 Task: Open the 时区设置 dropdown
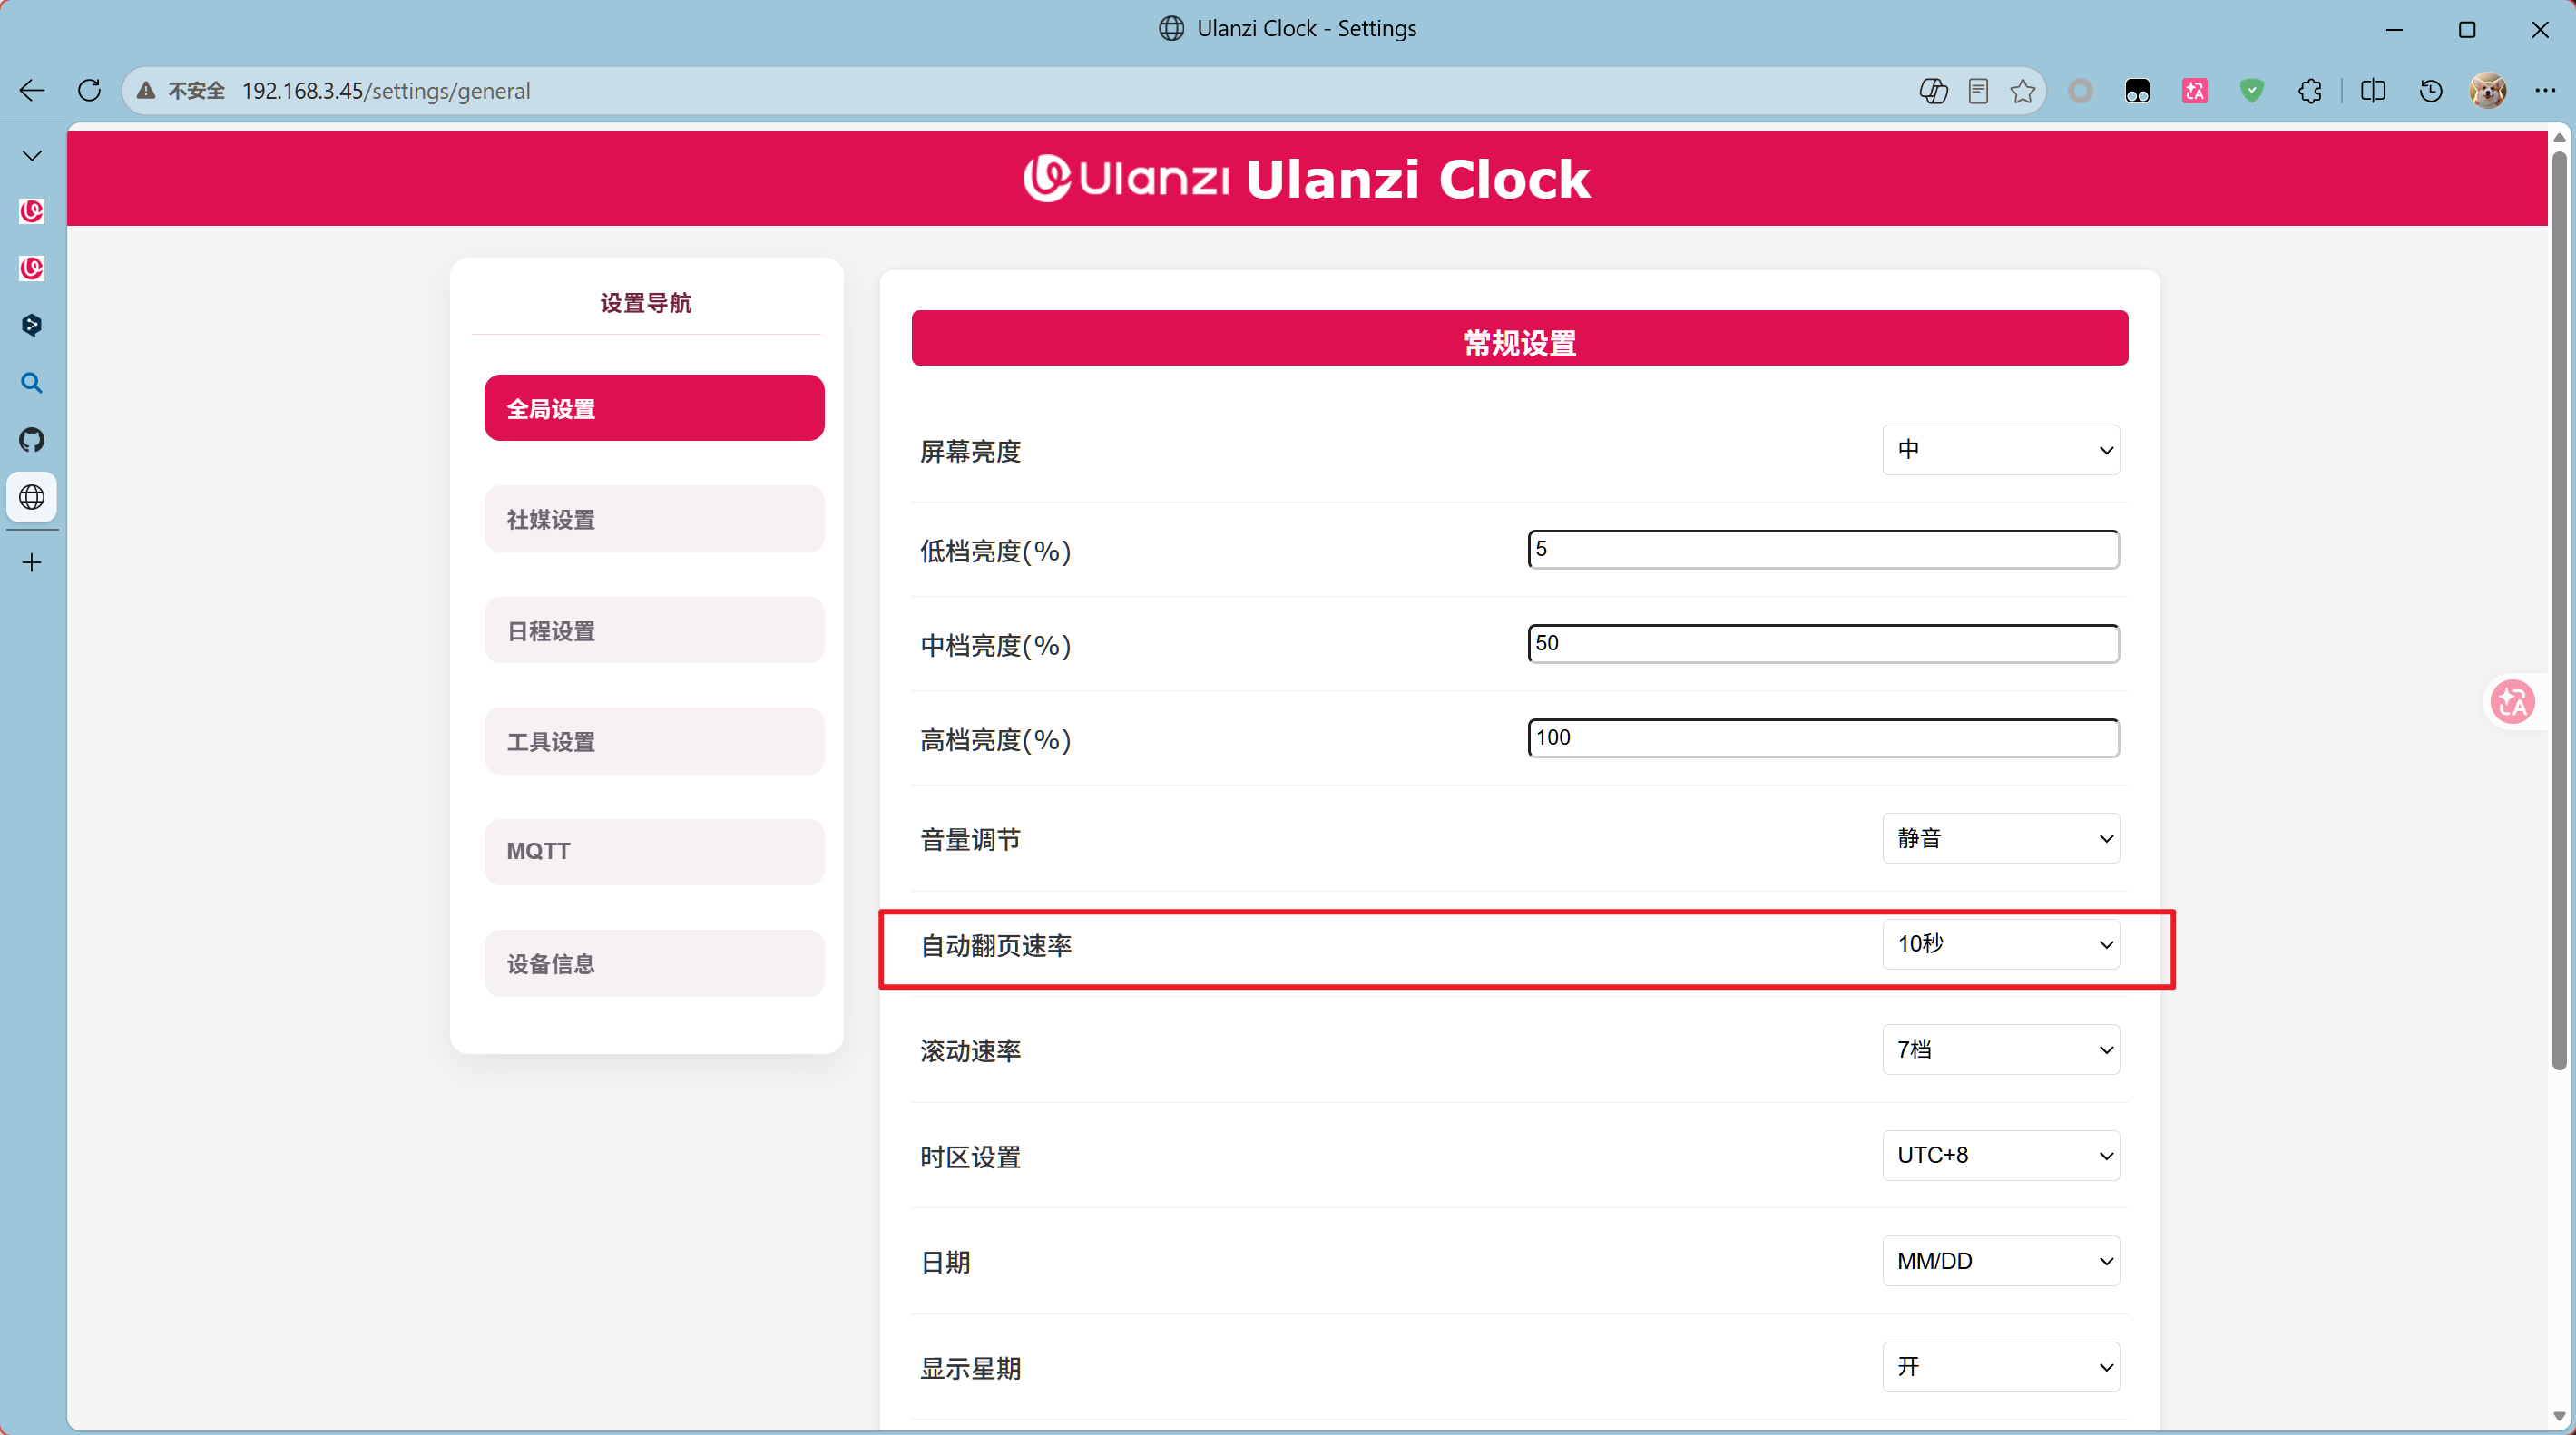[x=2001, y=1156]
